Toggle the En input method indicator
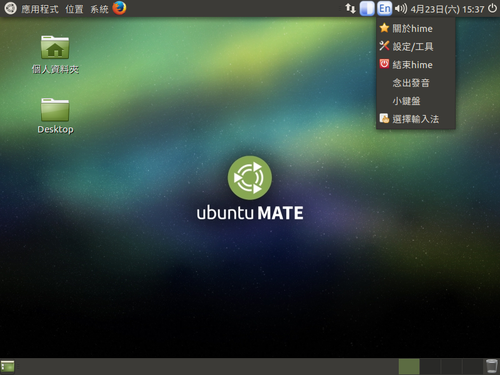Image resolution: width=500 pixels, height=375 pixels. click(385, 9)
